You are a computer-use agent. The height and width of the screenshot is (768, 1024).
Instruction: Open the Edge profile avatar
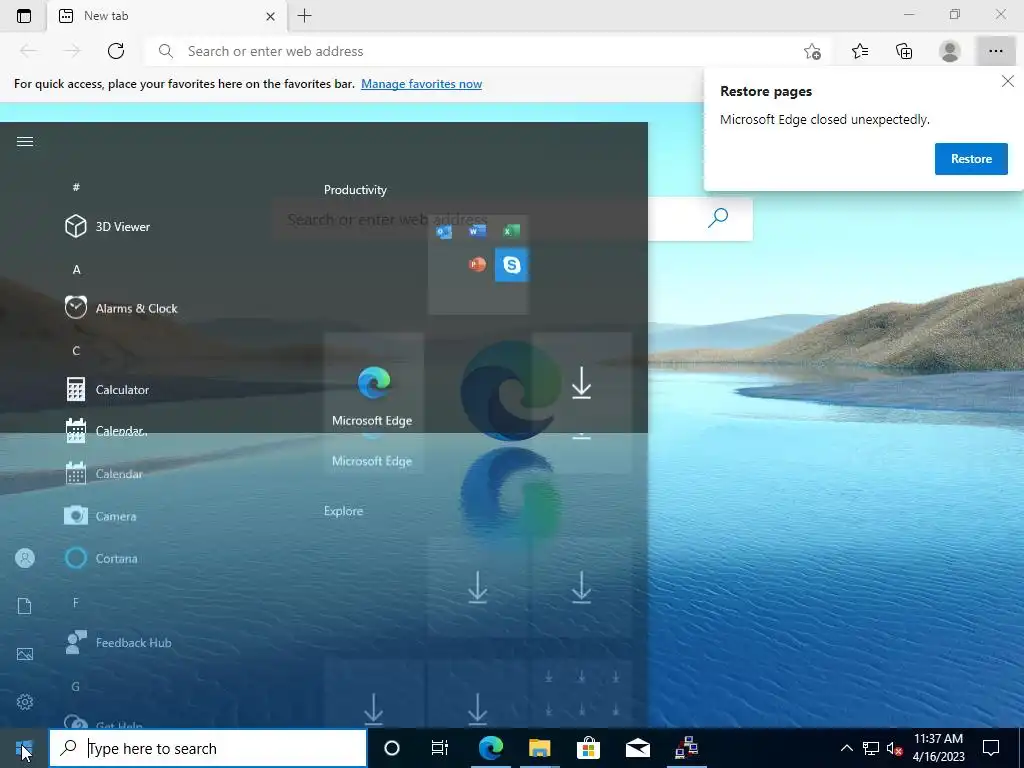950,51
